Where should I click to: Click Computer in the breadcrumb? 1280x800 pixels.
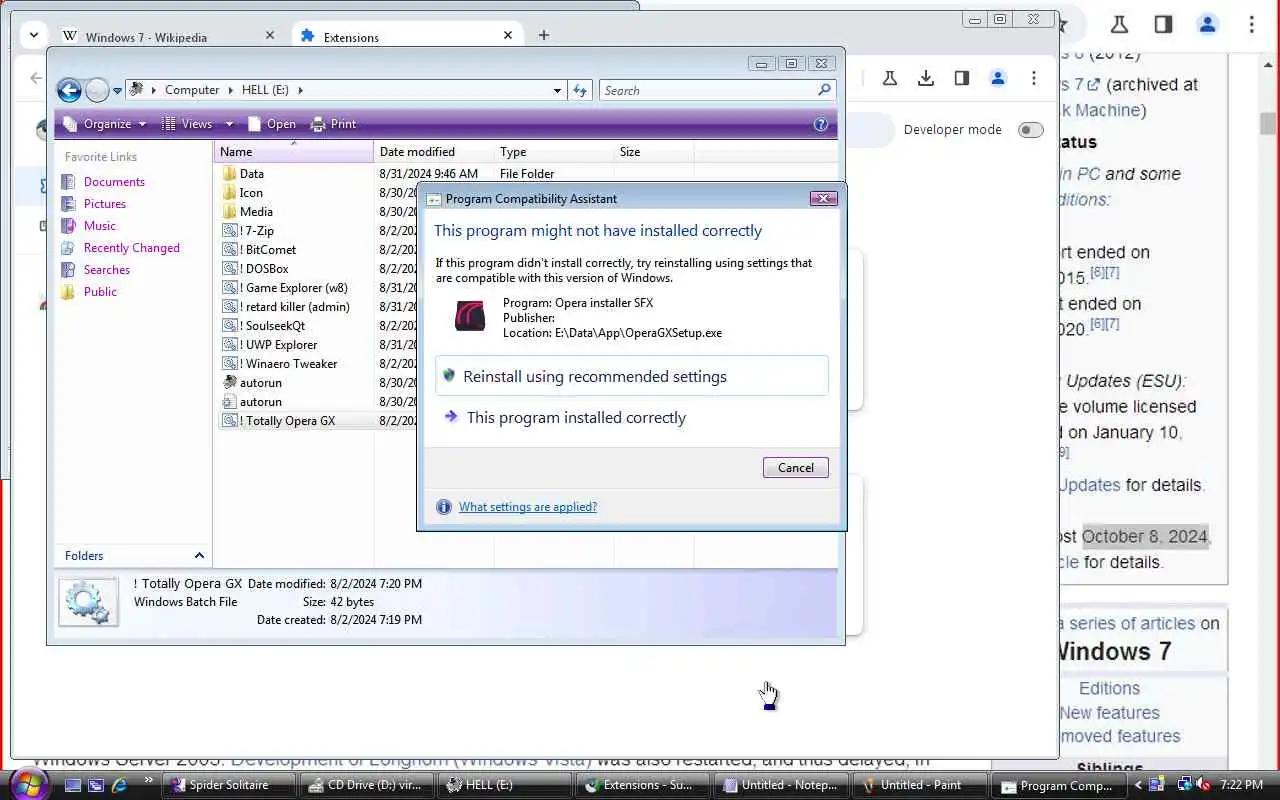click(x=192, y=90)
